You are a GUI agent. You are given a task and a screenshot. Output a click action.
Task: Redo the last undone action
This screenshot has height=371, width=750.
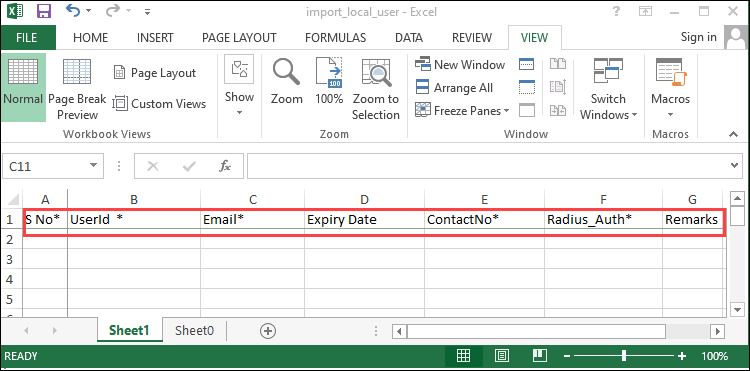click(x=113, y=11)
